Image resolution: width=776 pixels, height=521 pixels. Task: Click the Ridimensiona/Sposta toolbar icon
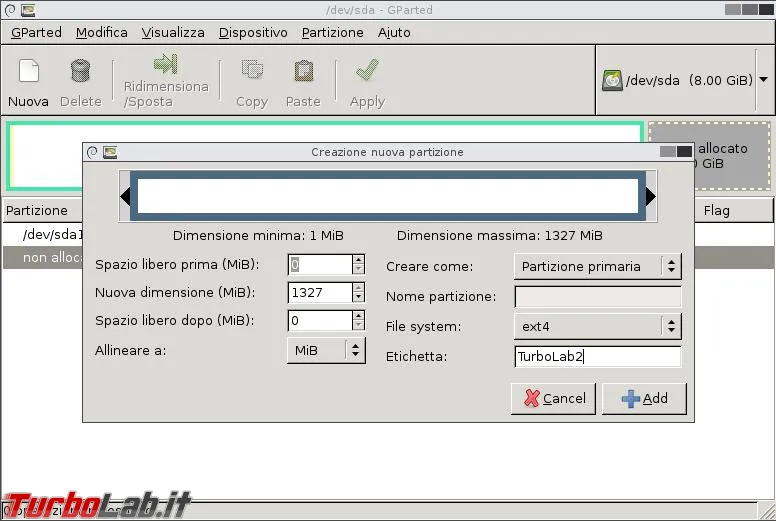(165, 64)
